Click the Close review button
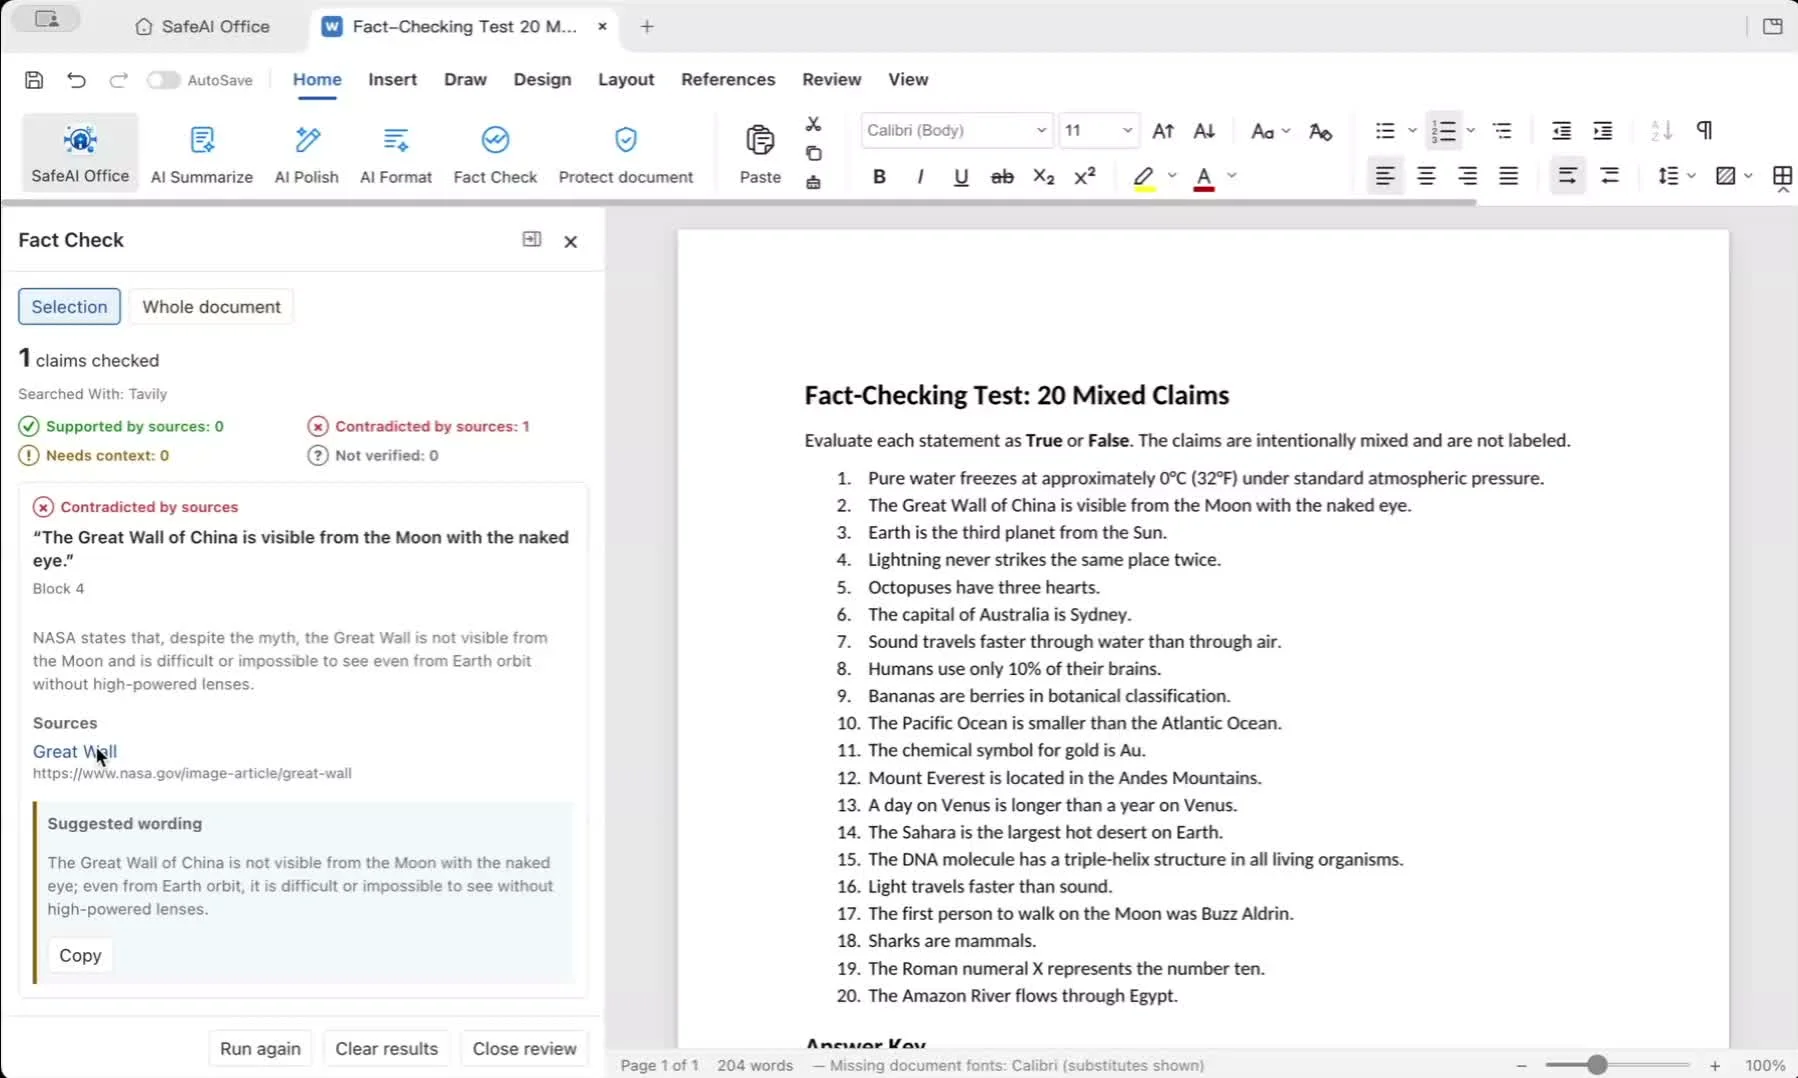The width and height of the screenshot is (1798, 1078). click(524, 1048)
